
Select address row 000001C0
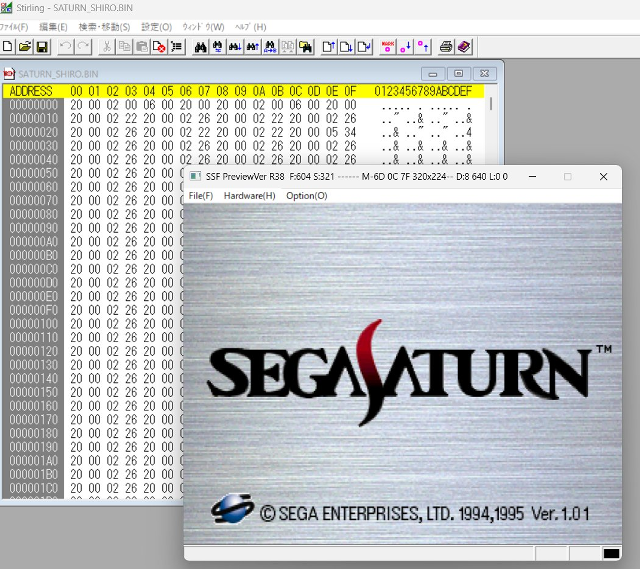[33, 488]
